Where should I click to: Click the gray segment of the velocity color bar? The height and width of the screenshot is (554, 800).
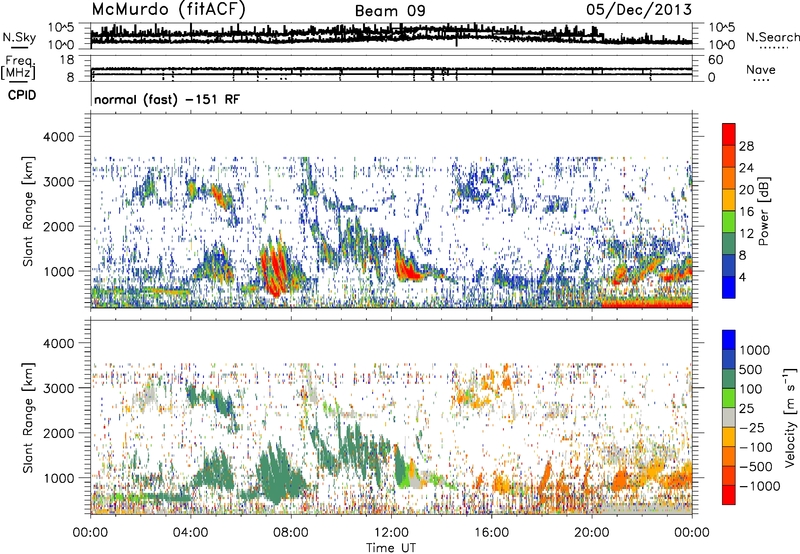click(x=729, y=417)
